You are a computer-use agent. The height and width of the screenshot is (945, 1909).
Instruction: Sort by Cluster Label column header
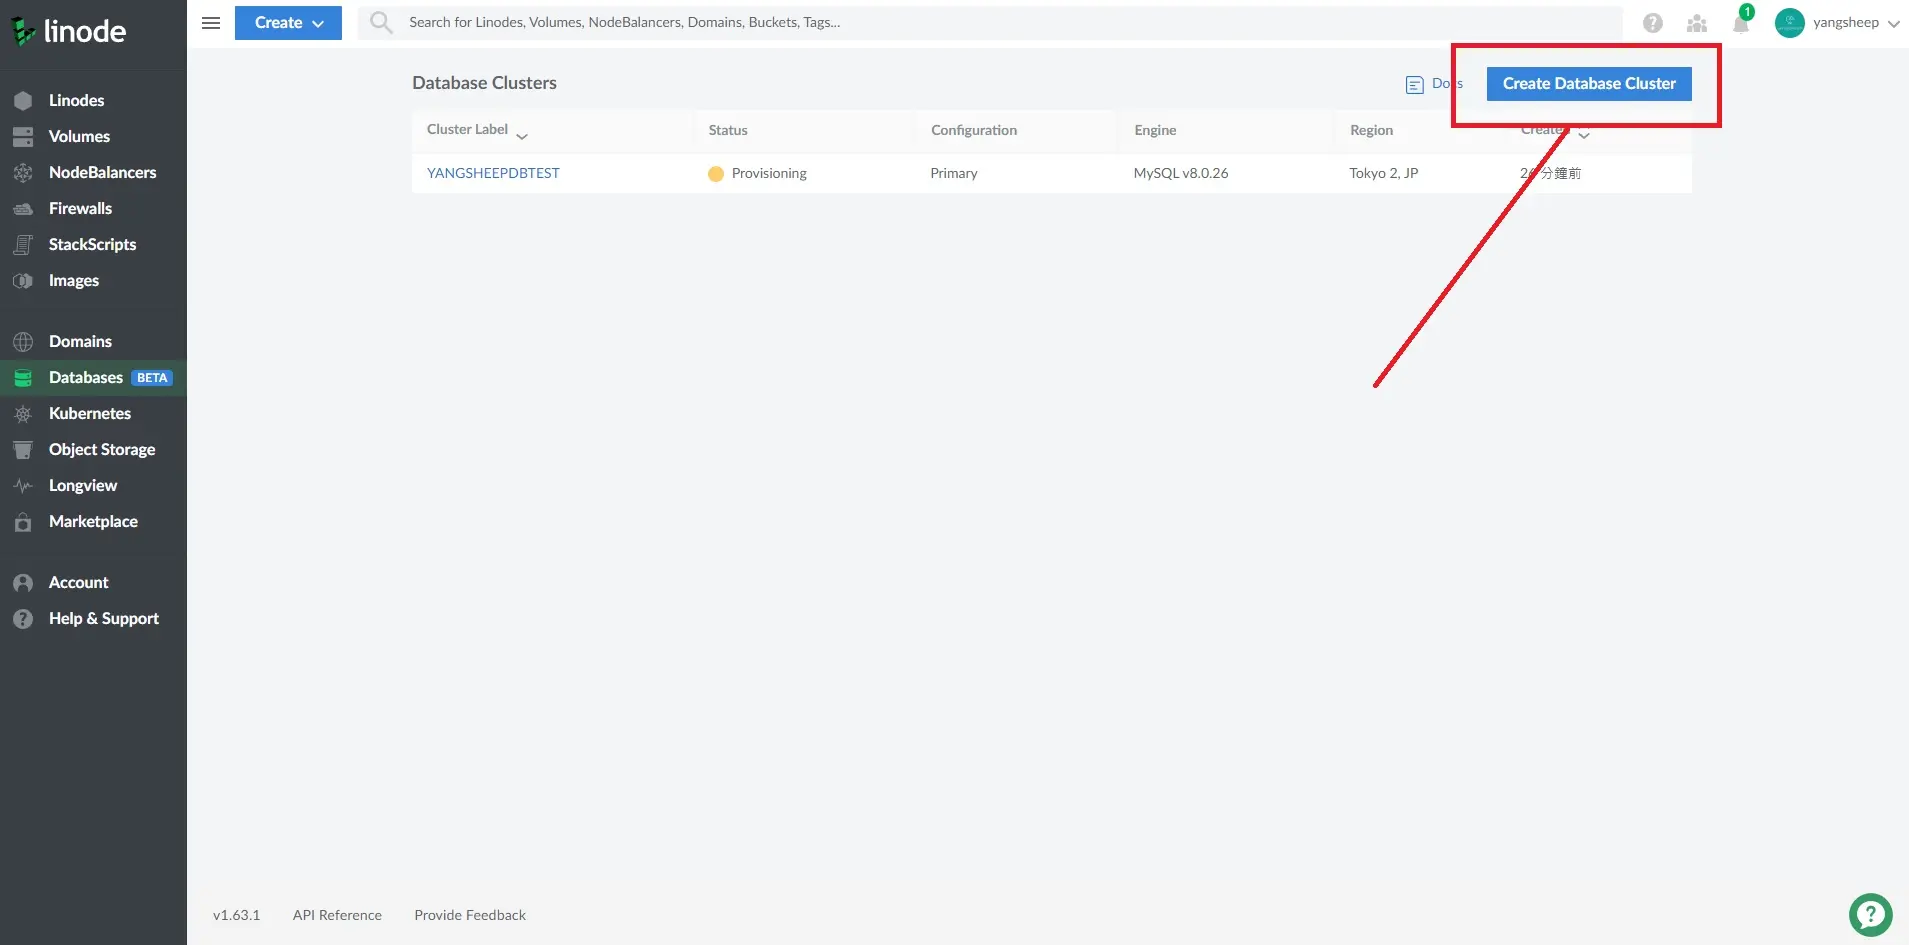coord(467,130)
